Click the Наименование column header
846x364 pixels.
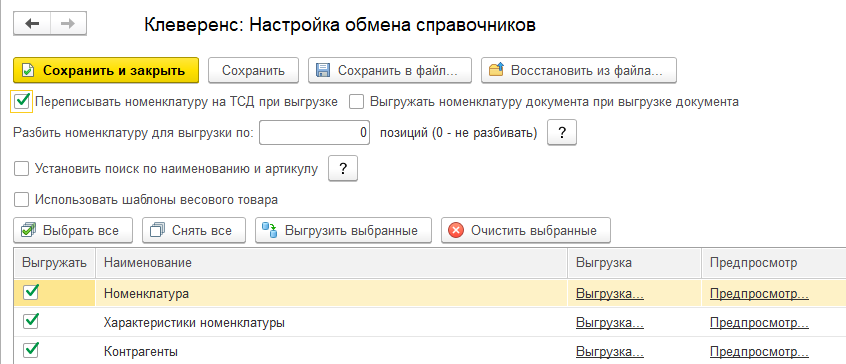pyautogui.click(x=331, y=263)
